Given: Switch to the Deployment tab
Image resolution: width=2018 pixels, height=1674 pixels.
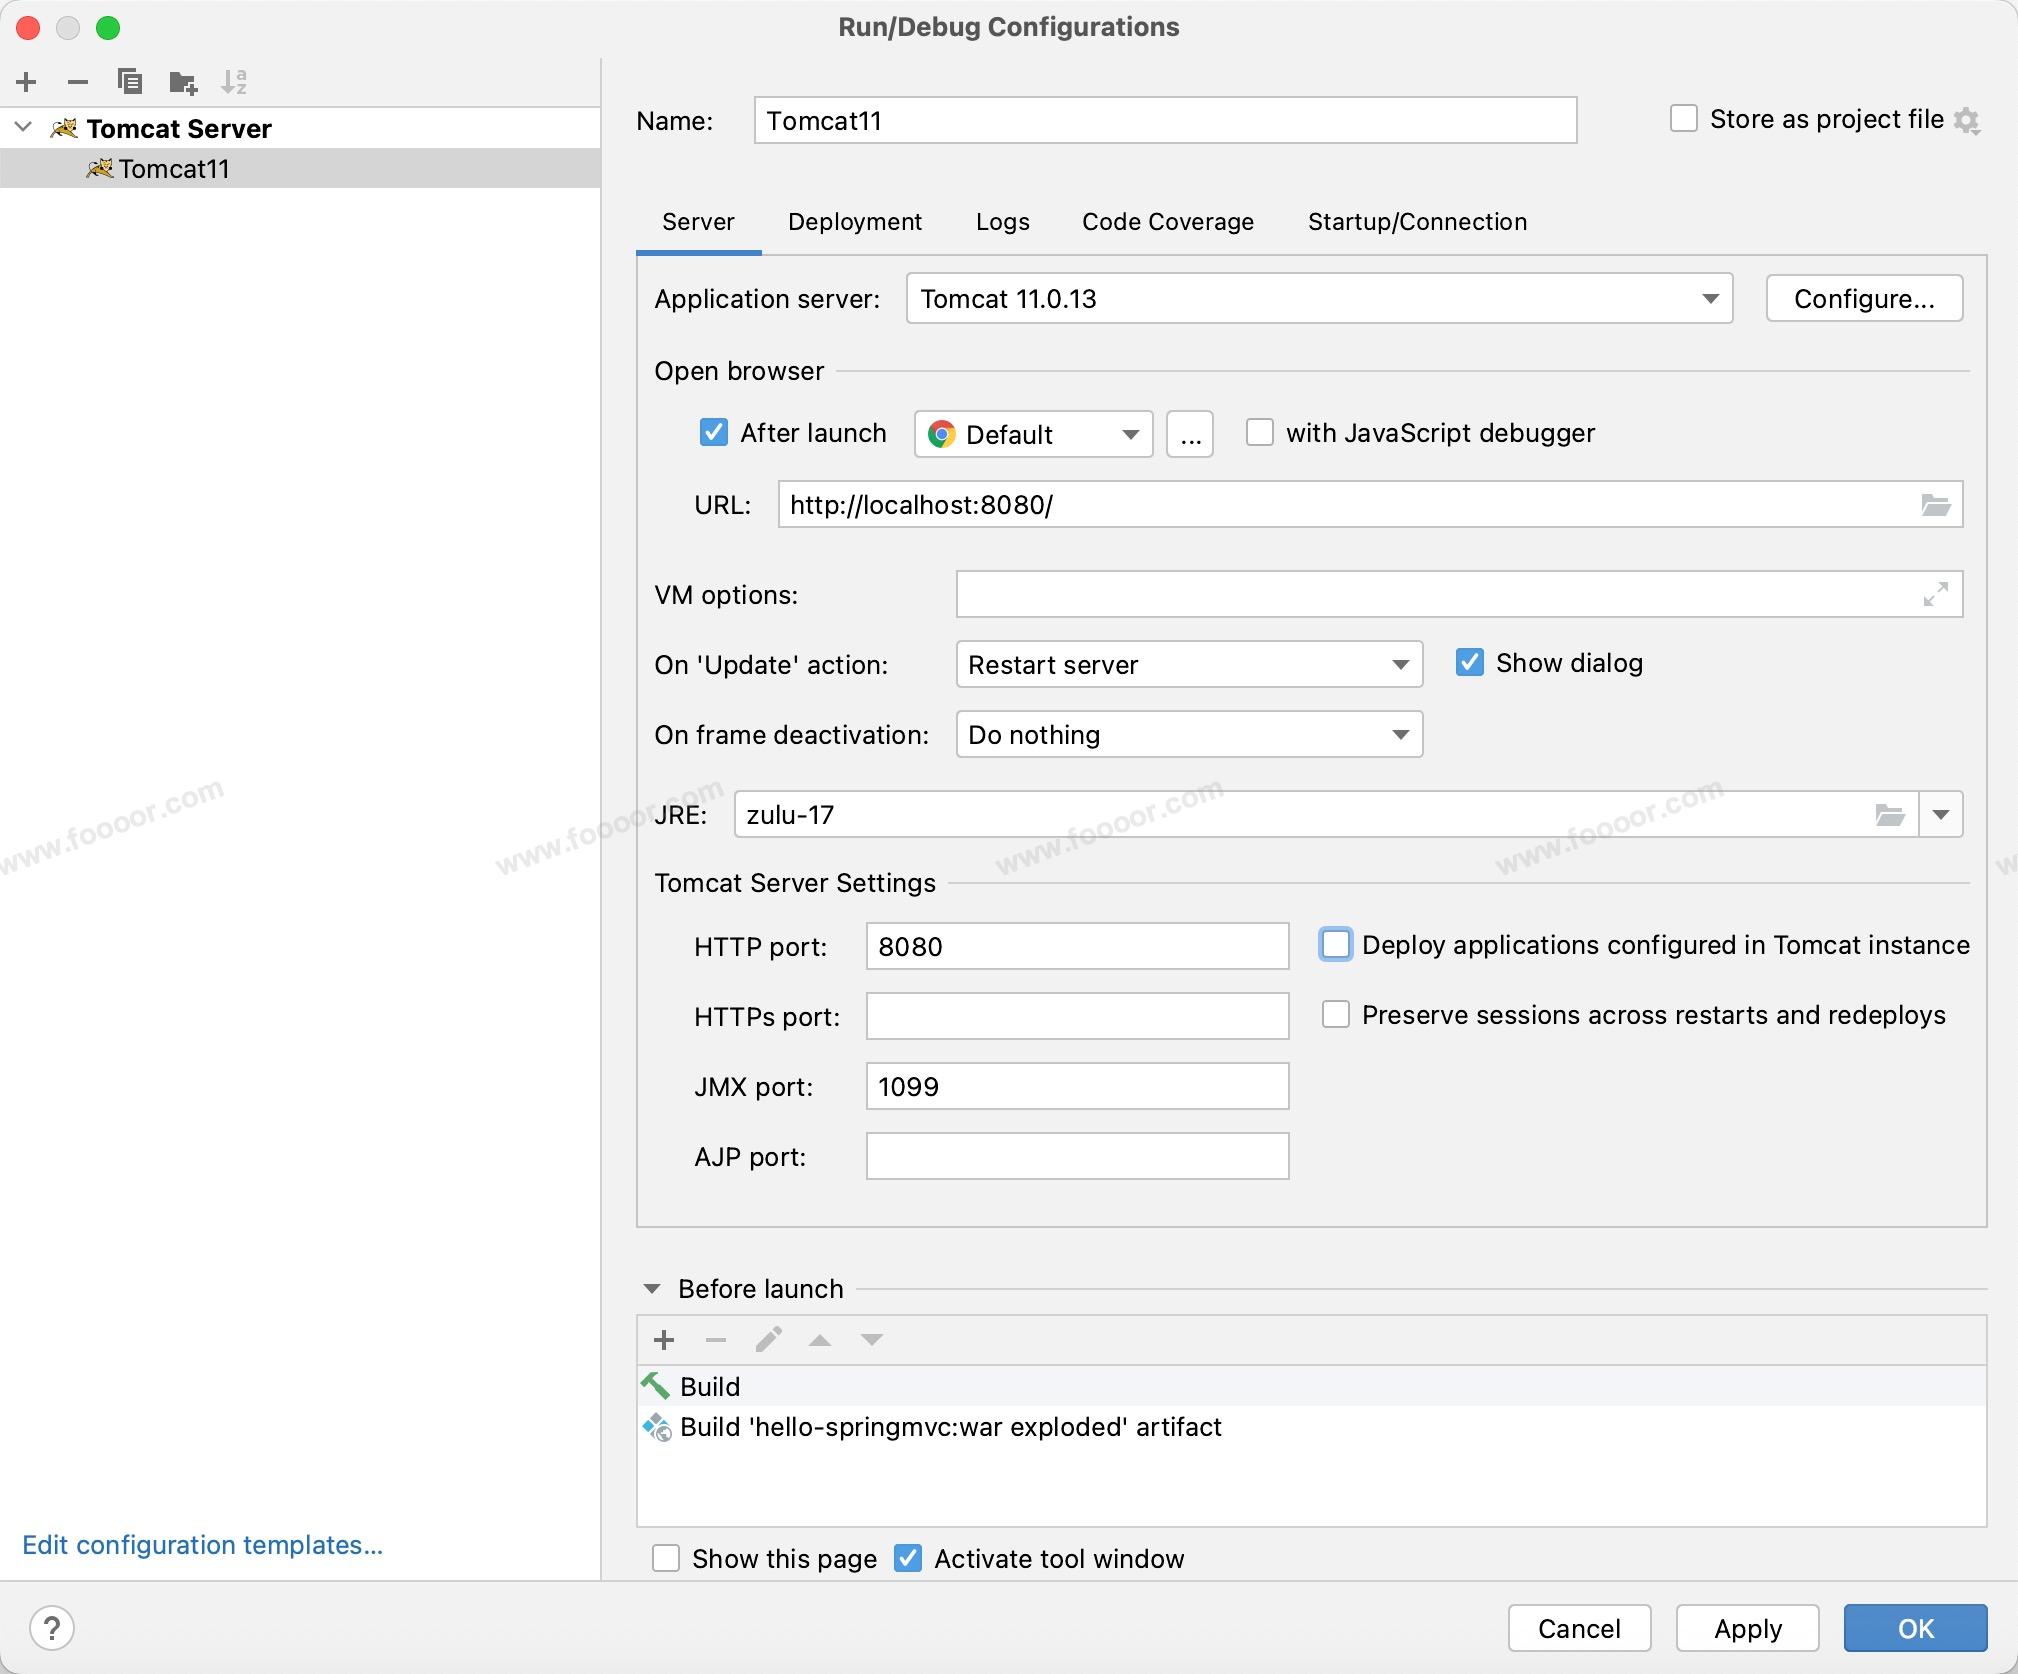Looking at the screenshot, I should click(854, 222).
